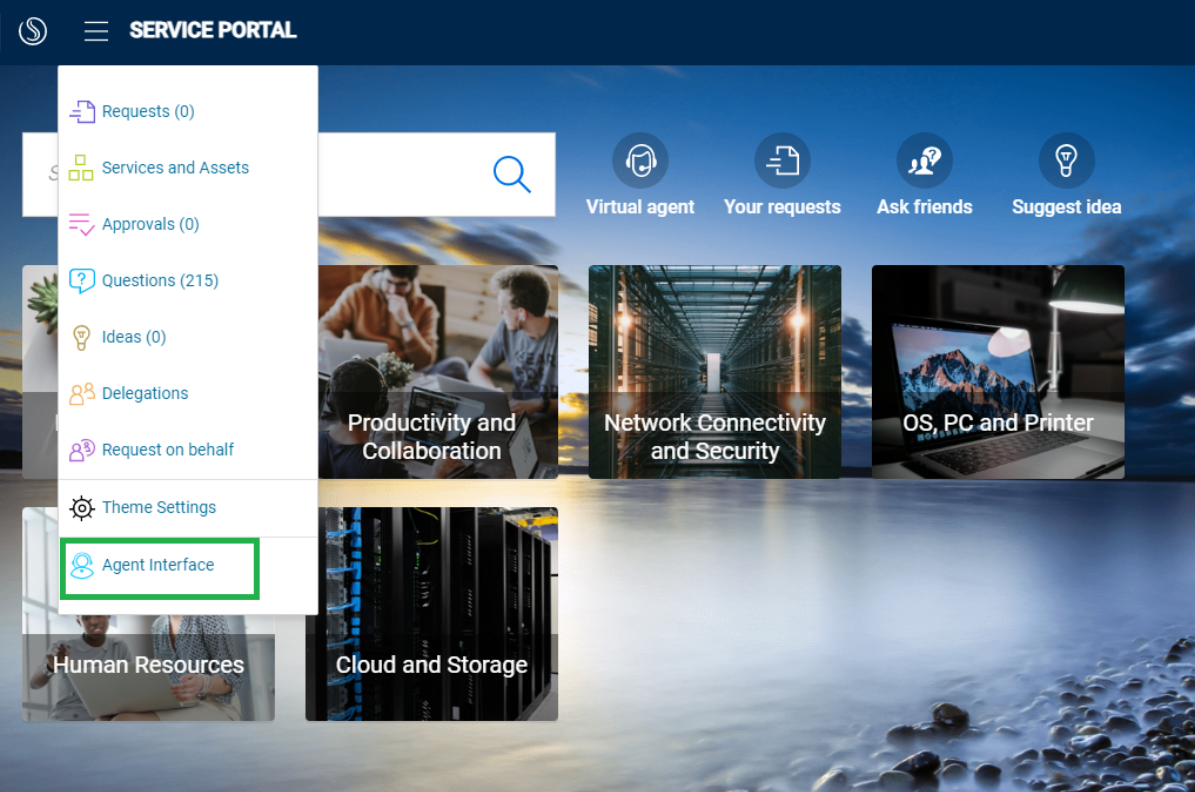Viewport: 1195px width, 792px height.
Task: Click the search magnifier icon
Action: (x=512, y=174)
